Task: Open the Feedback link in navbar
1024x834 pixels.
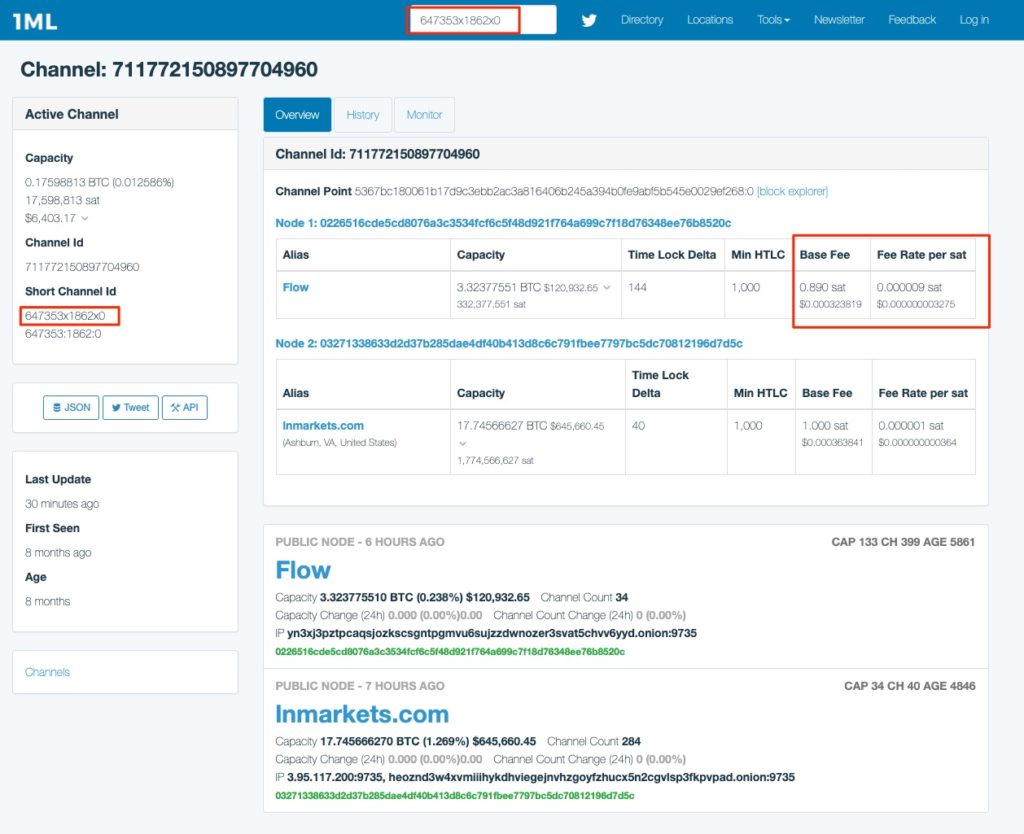Action: [912, 20]
